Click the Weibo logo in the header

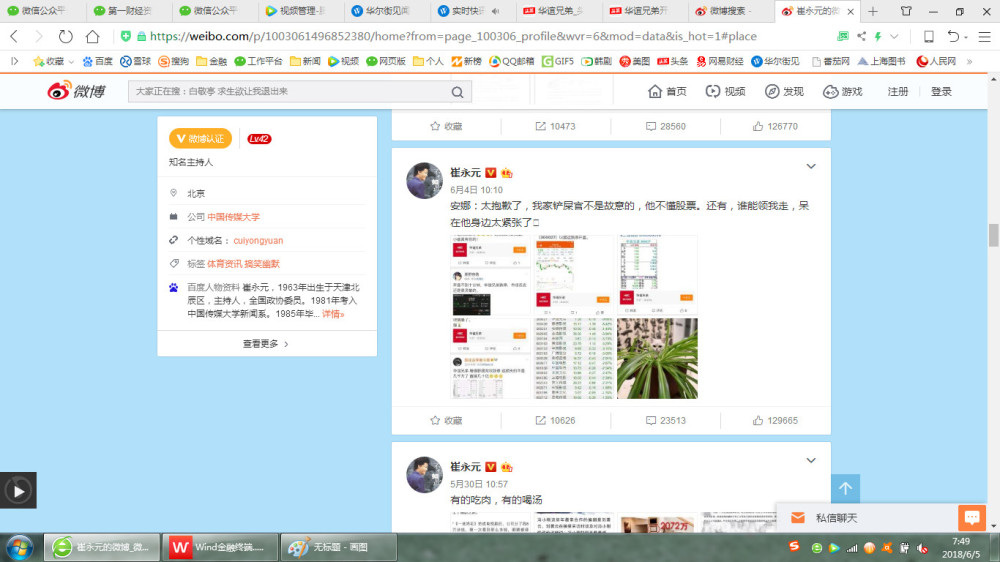click(77, 91)
